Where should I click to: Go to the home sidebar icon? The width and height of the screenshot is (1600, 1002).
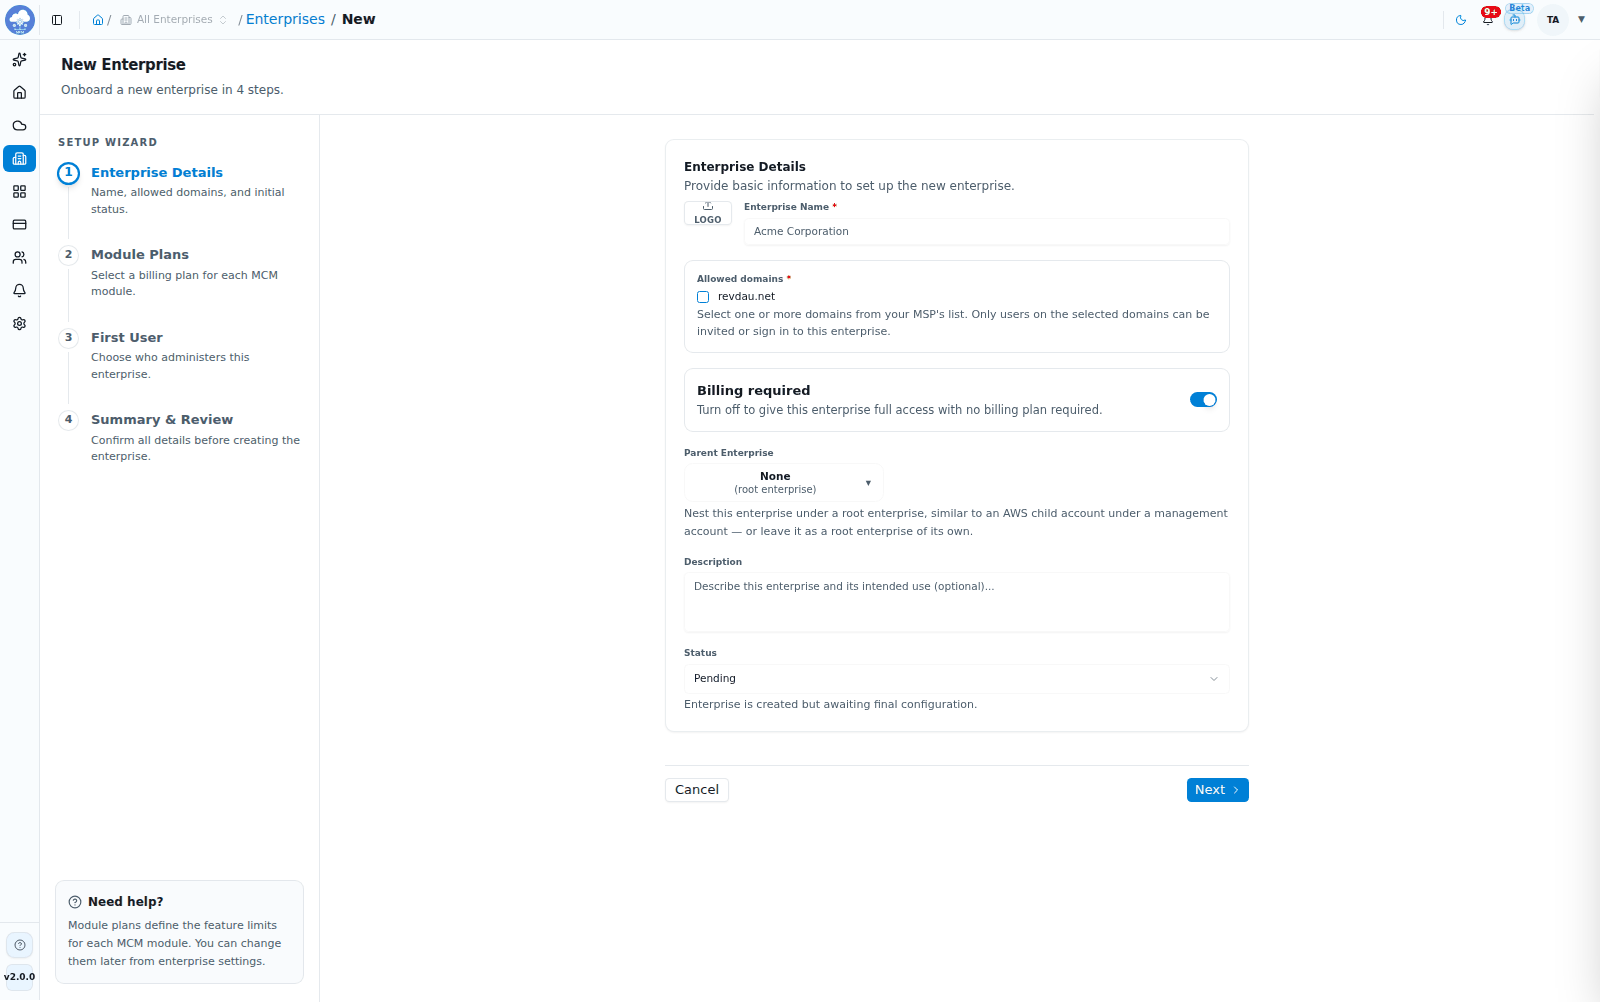(x=19, y=93)
